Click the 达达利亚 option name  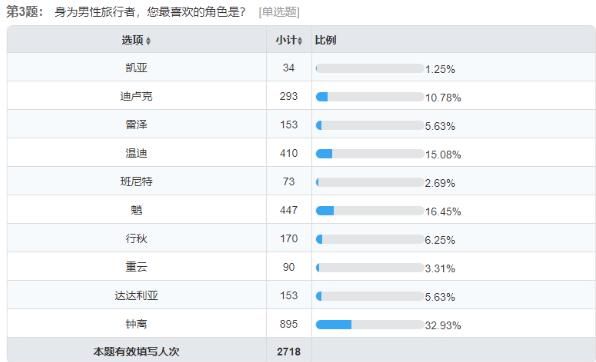point(136,295)
